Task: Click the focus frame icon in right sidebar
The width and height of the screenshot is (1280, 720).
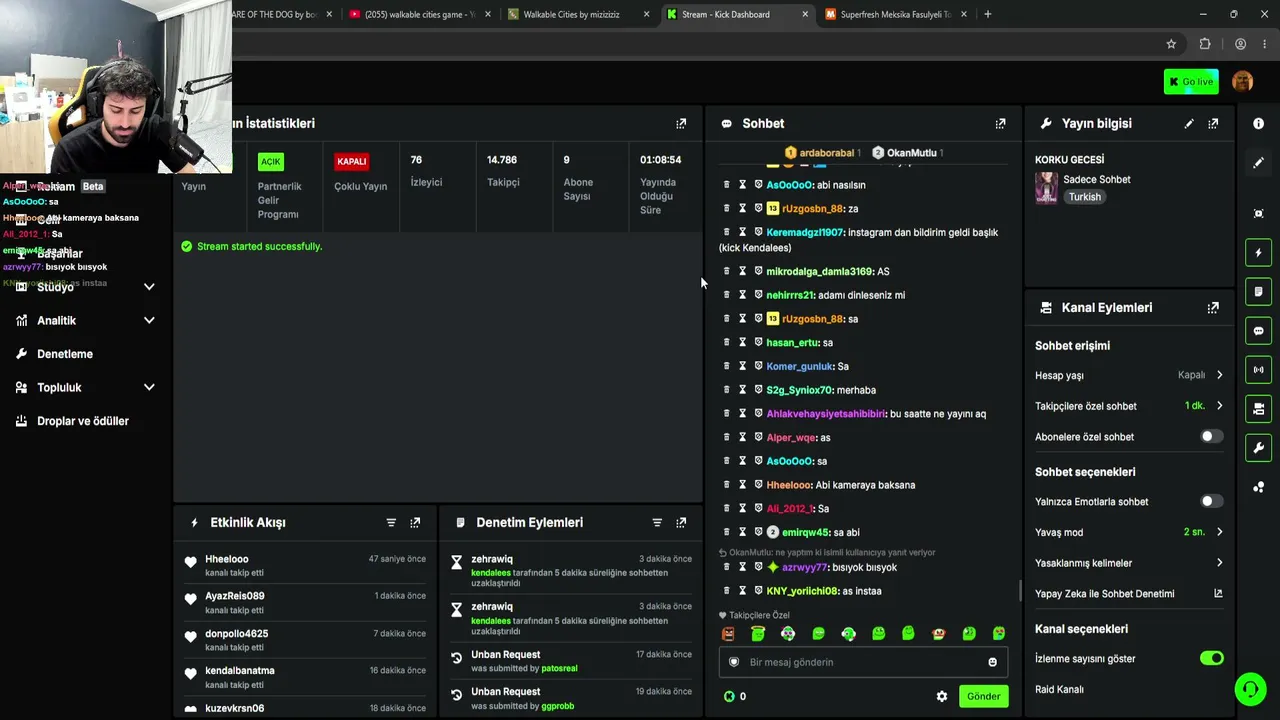Action: point(1258,214)
